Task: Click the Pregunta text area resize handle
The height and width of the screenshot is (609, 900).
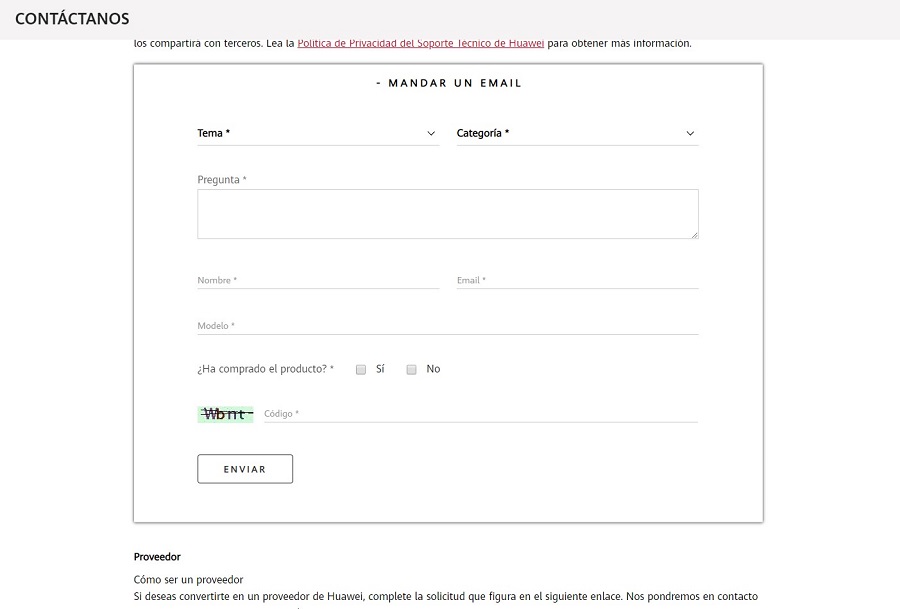Action: pos(694,234)
